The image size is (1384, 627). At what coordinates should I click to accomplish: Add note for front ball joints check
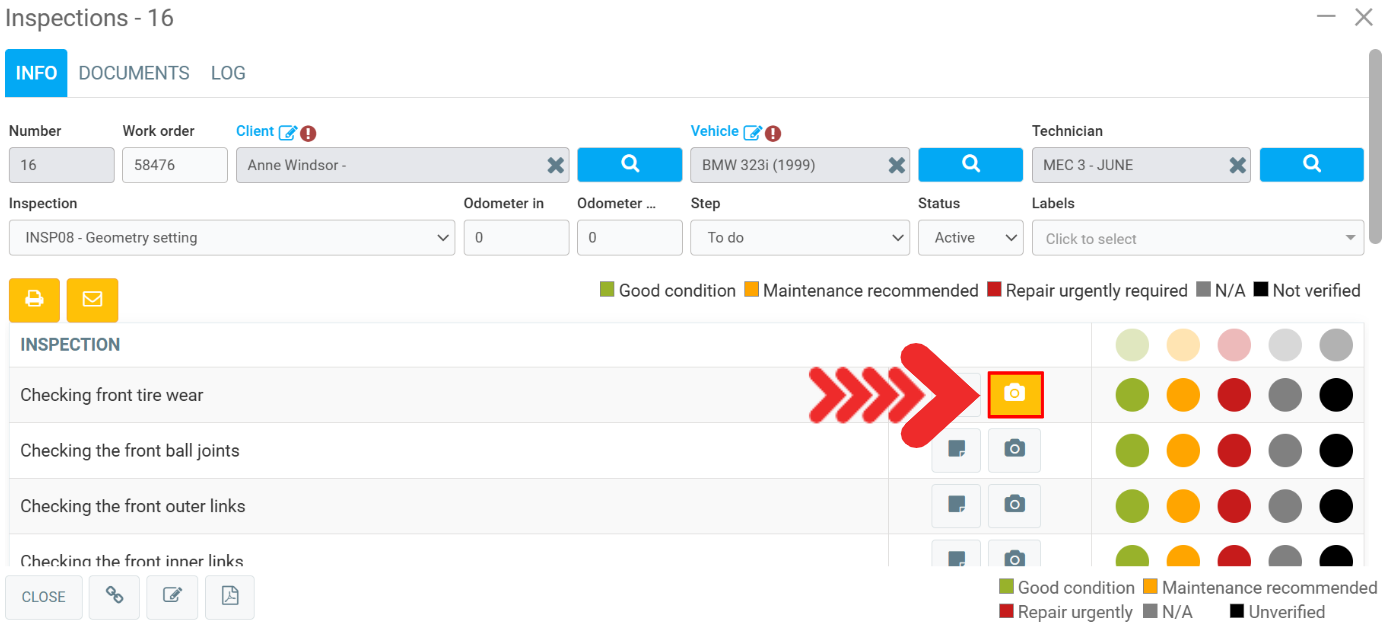pyautogui.click(x=956, y=450)
